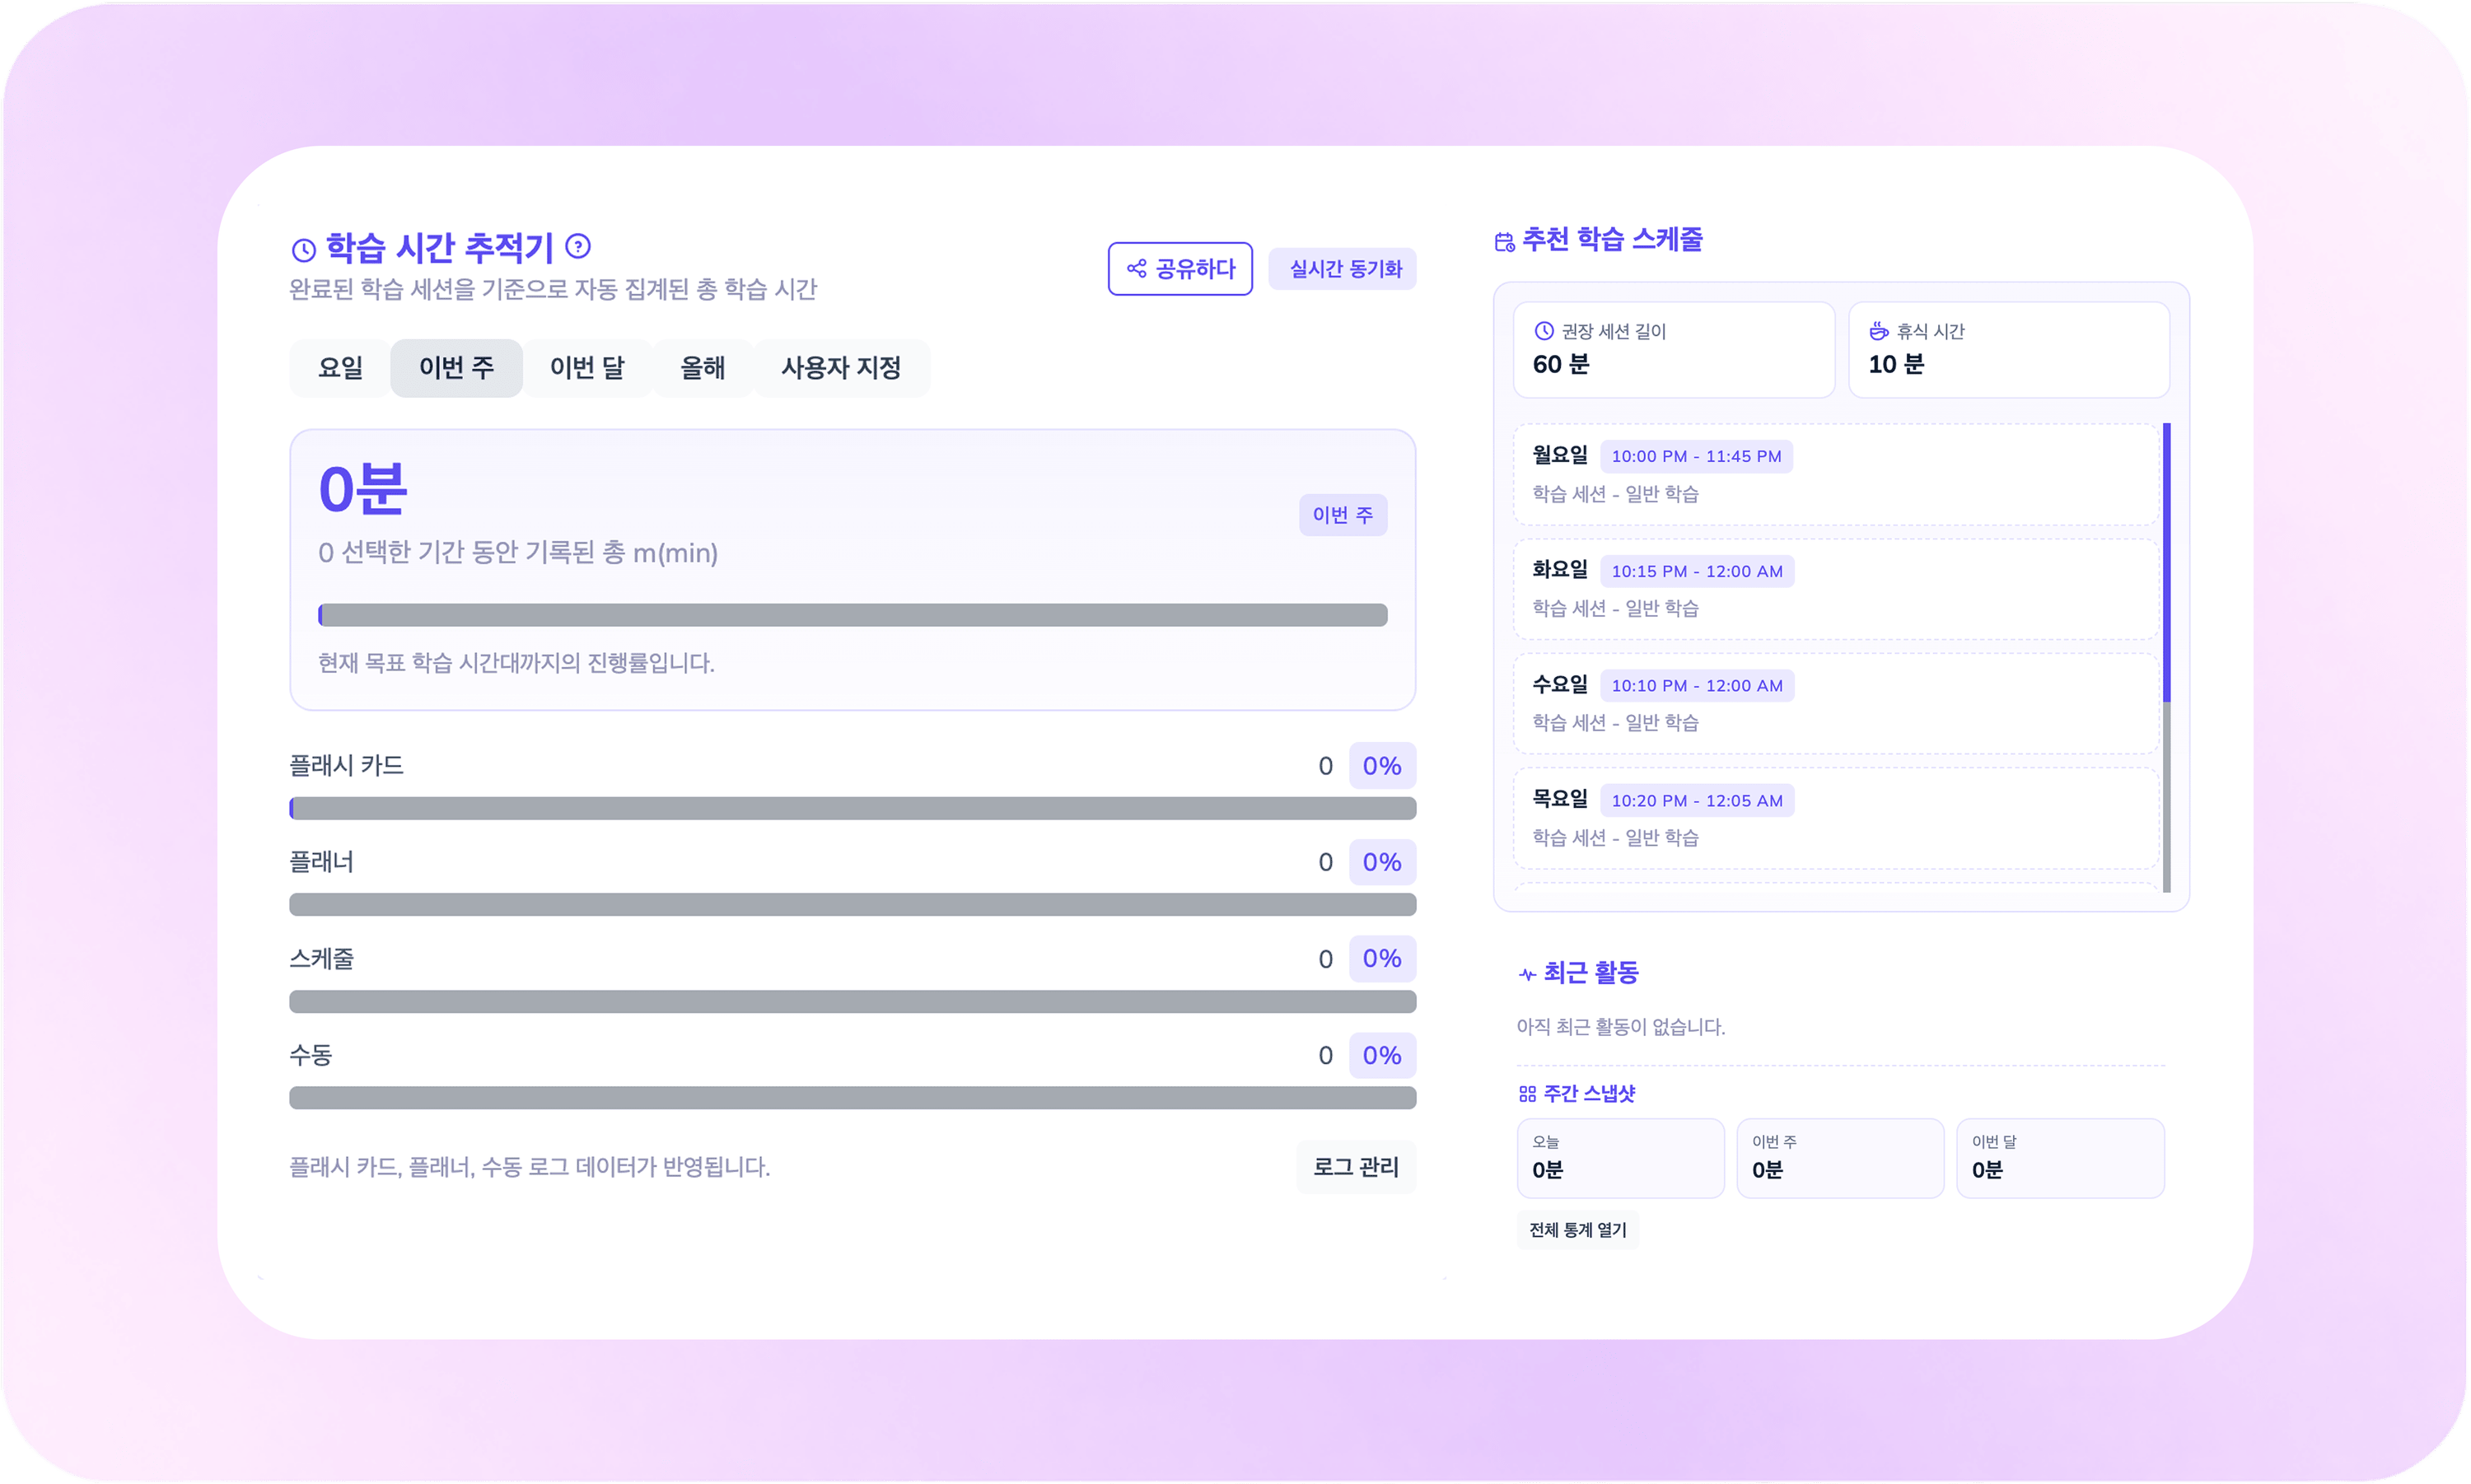Click the help question-mark icon beside 학습 시간 추적기
This screenshot has width=2471, height=1484.
(578, 246)
